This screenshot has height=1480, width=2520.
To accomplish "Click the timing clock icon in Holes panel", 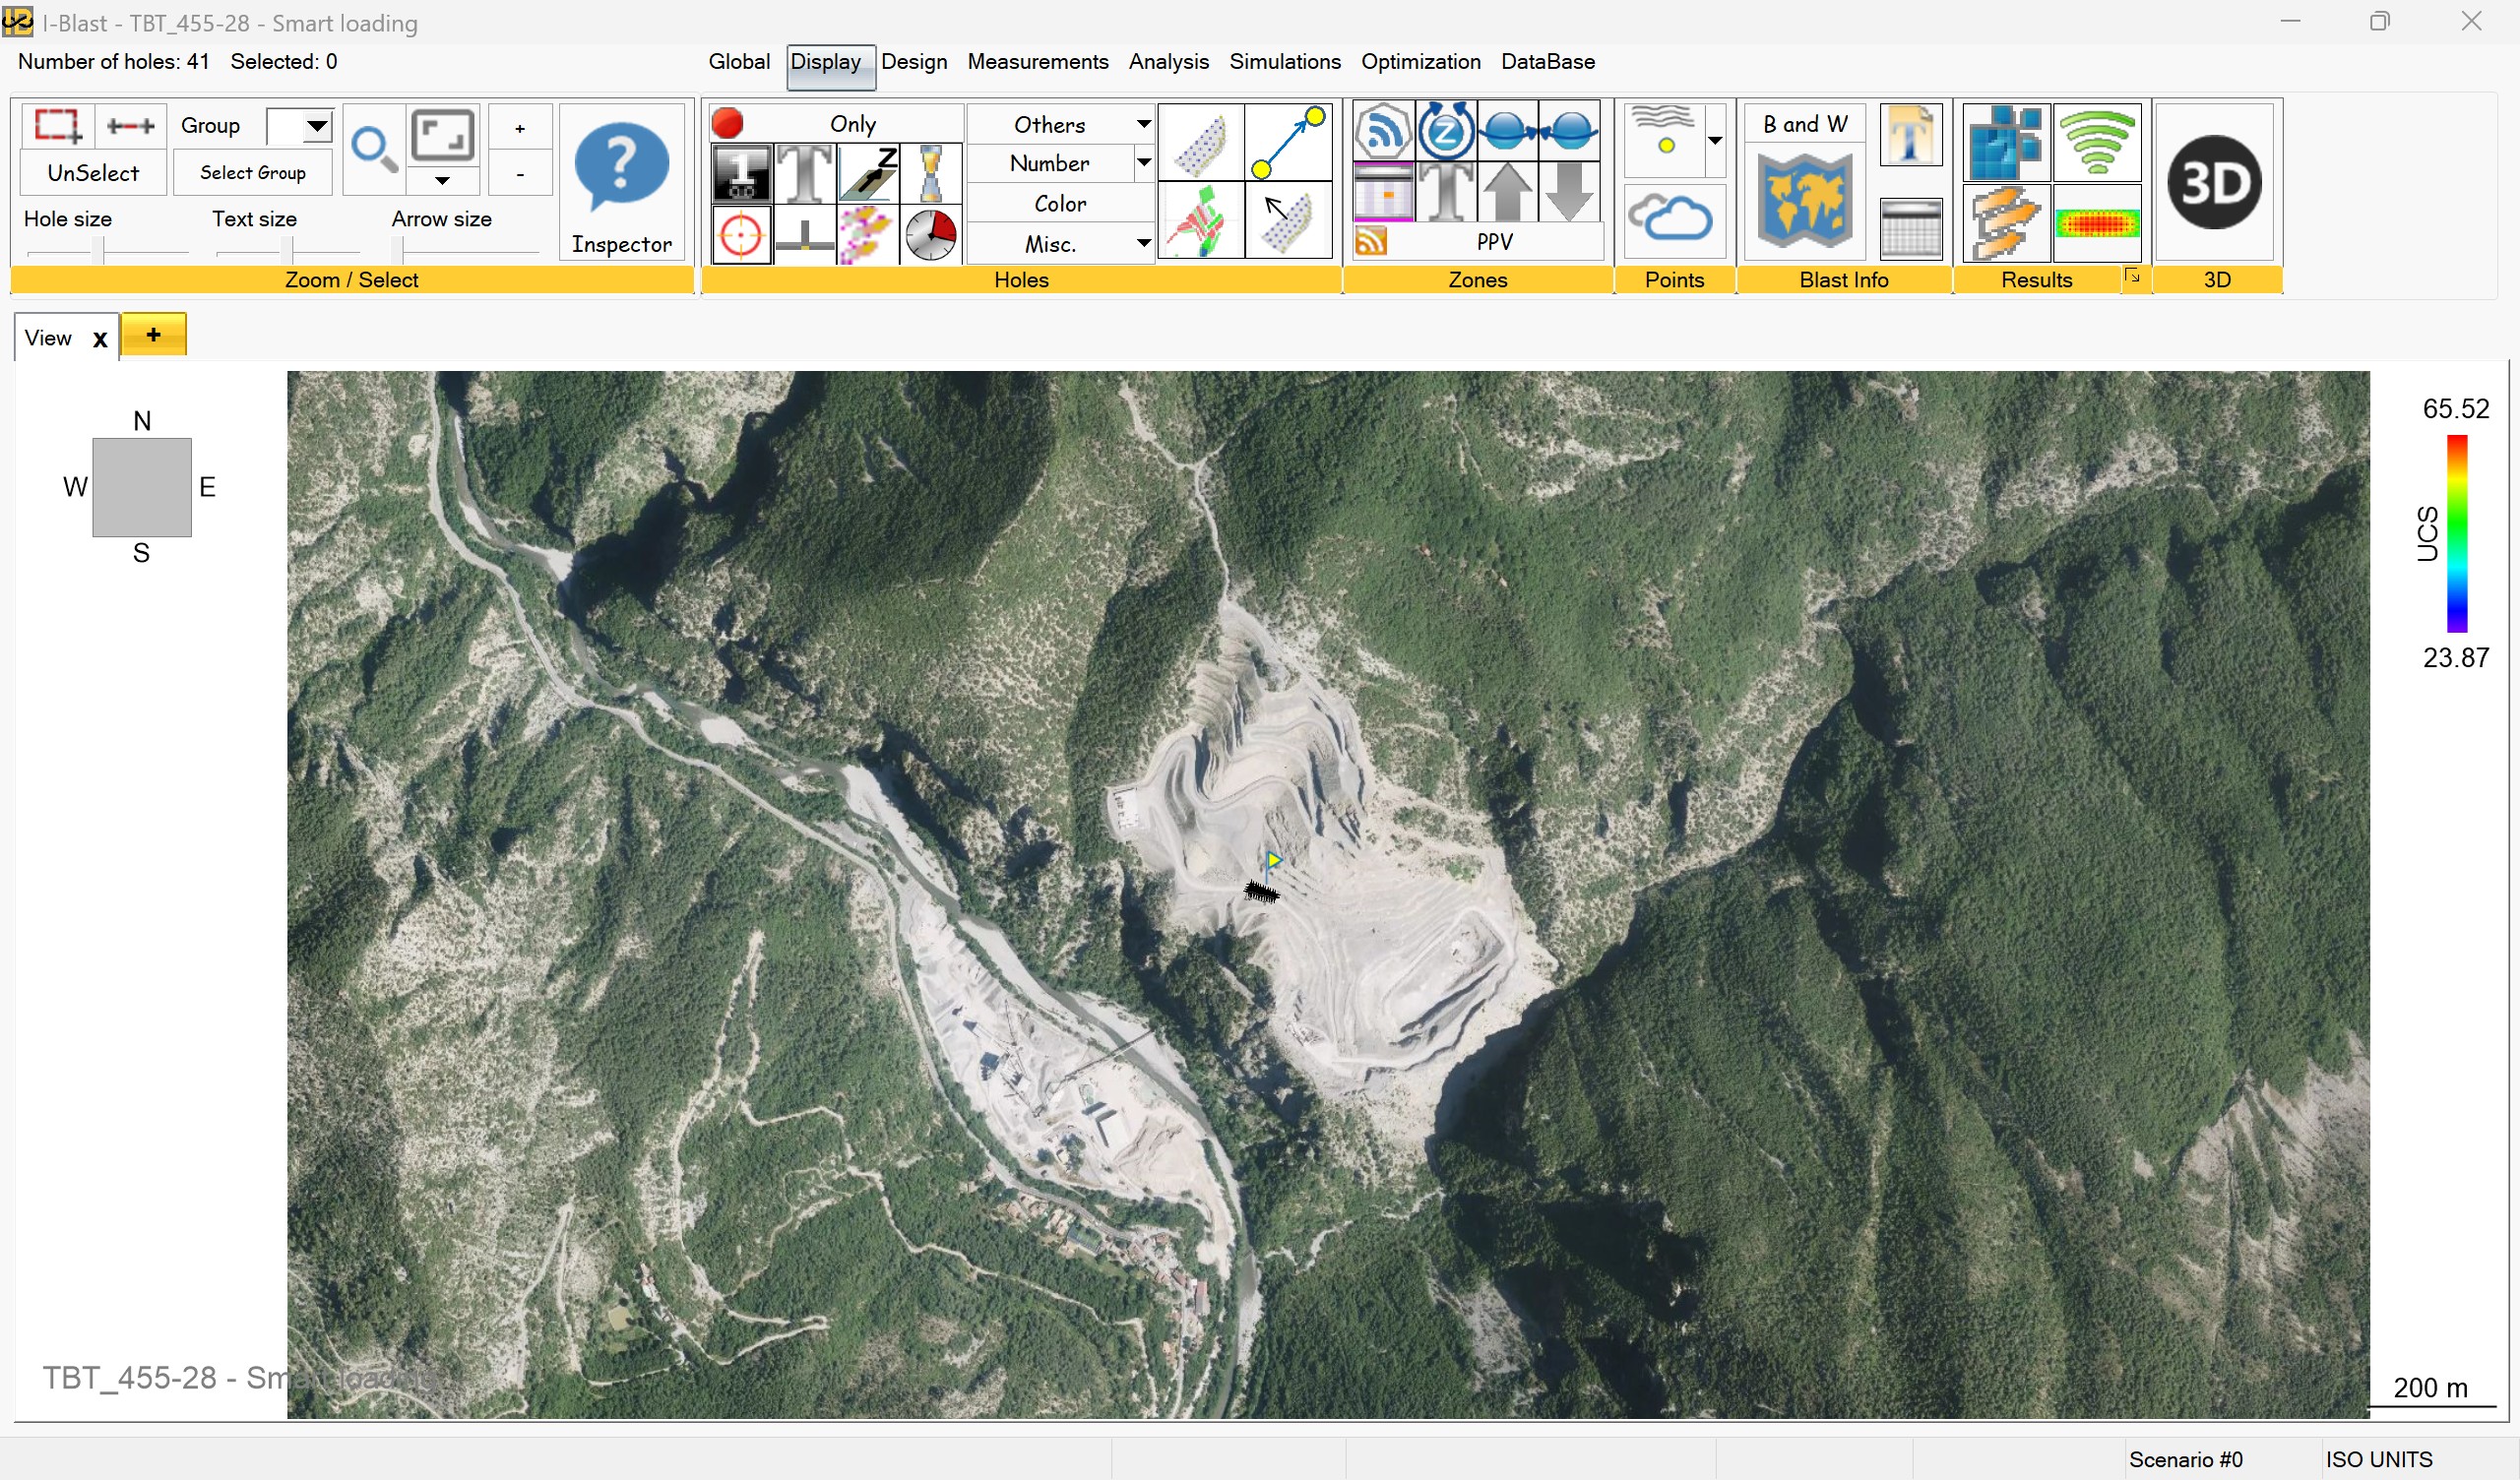I will click(929, 234).
